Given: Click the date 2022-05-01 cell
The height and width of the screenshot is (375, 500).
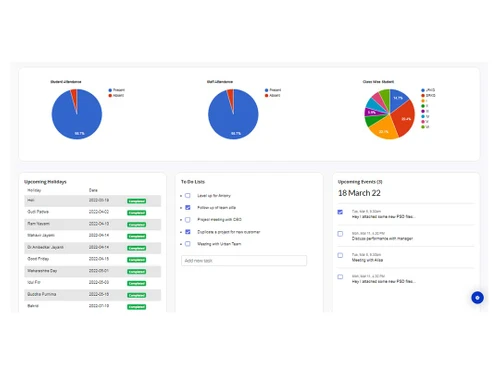Looking at the screenshot, I should [99, 271].
